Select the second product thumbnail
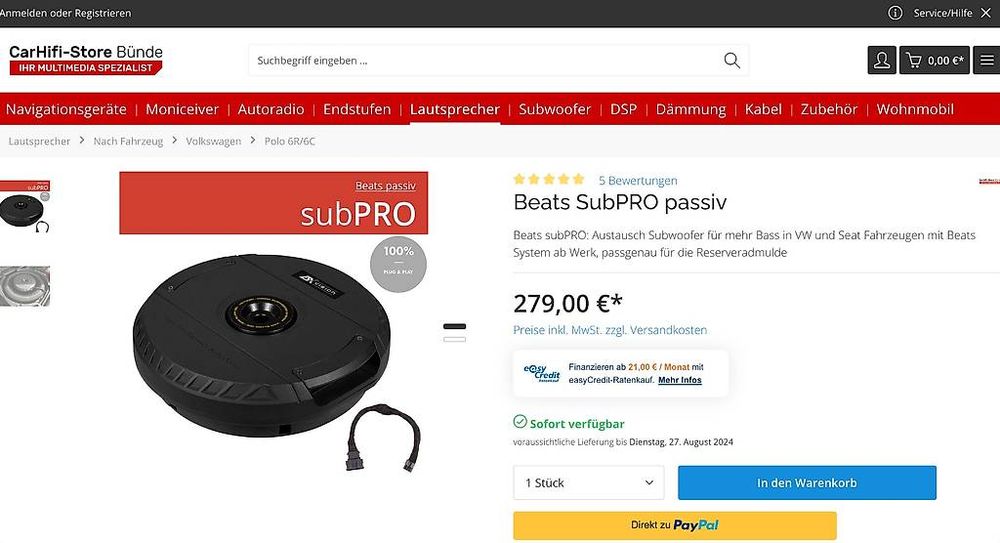 pyautogui.click(x=25, y=286)
